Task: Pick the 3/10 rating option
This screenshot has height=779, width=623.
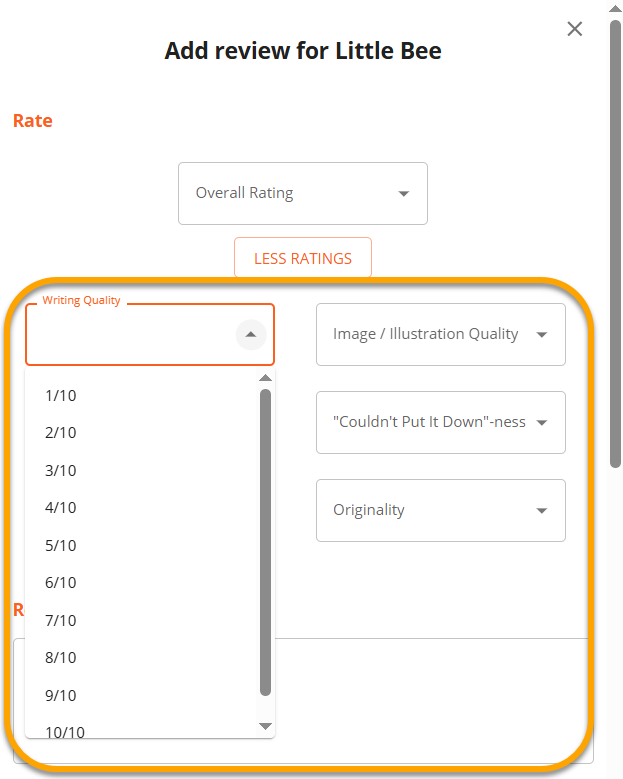Action: [x=61, y=471]
